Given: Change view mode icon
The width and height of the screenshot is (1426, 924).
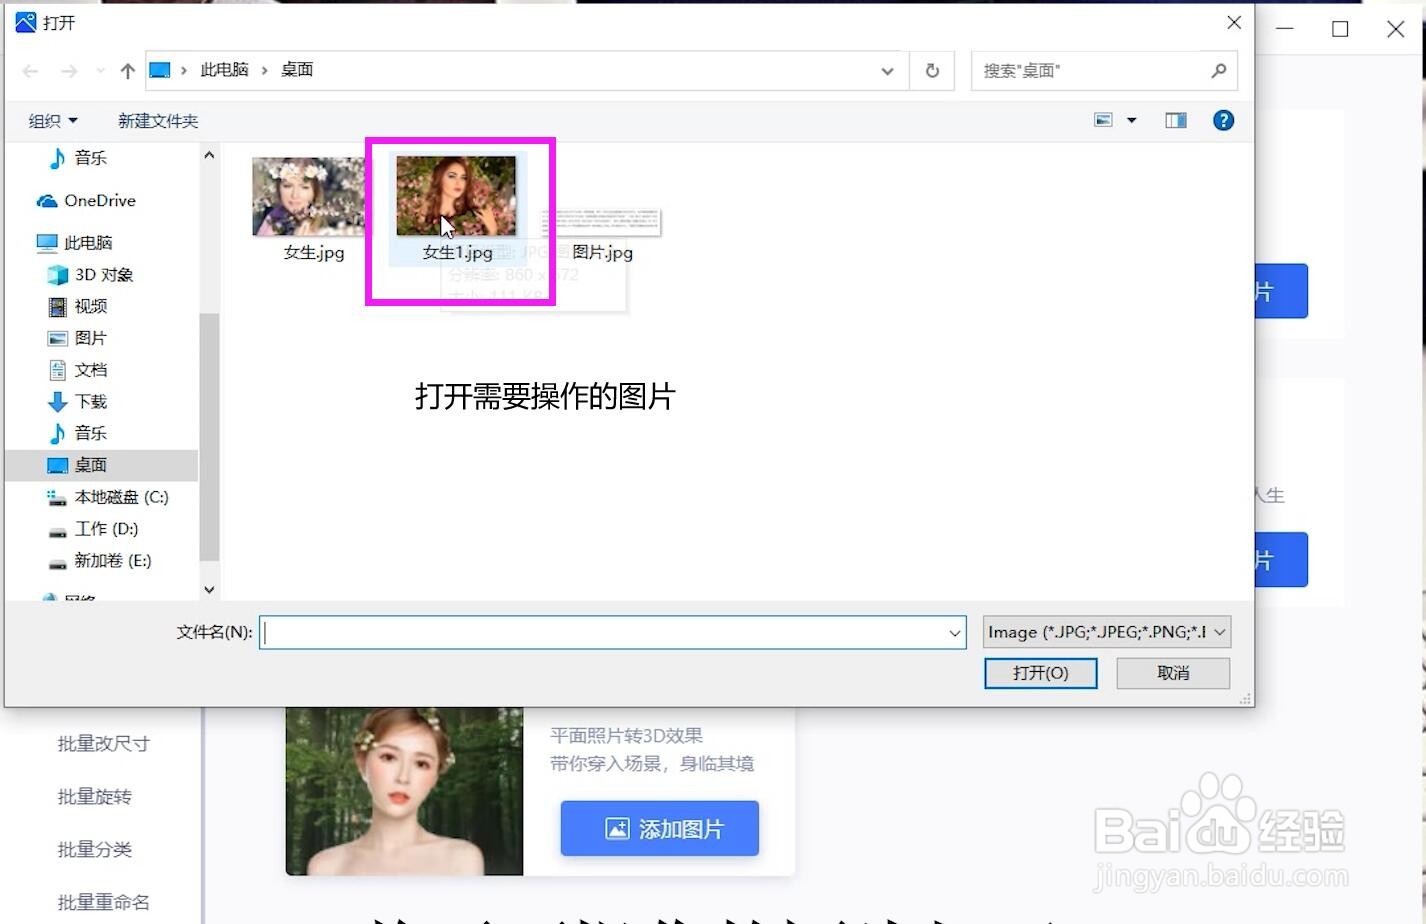Looking at the screenshot, I should tap(1103, 120).
